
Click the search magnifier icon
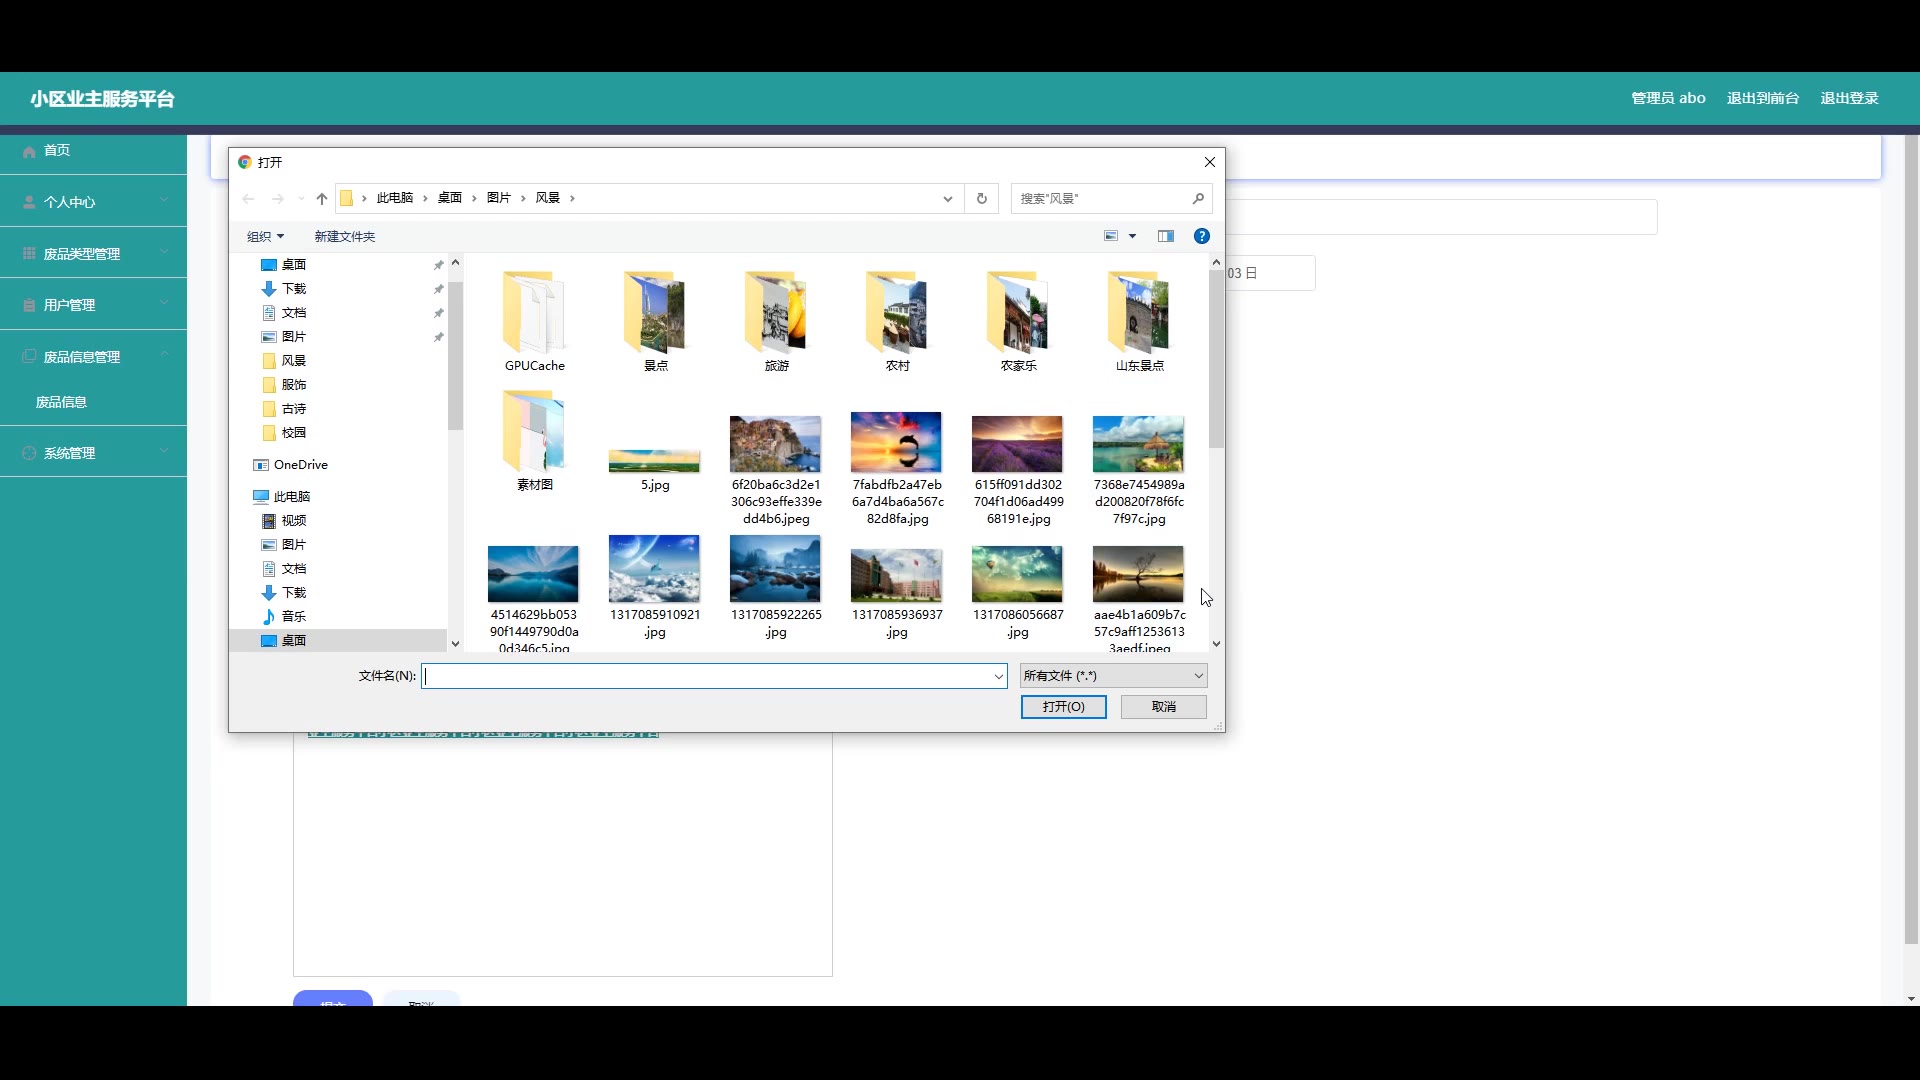click(1198, 198)
